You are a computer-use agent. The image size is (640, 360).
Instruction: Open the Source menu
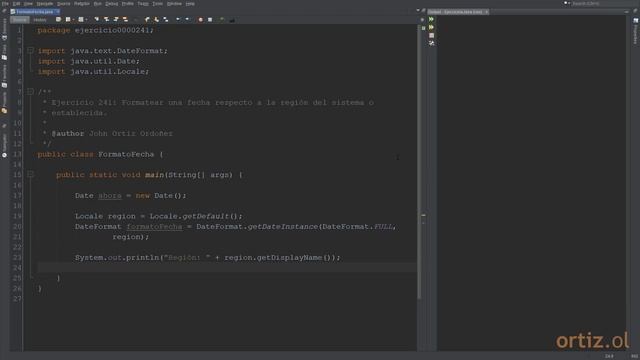[x=63, y=4]
